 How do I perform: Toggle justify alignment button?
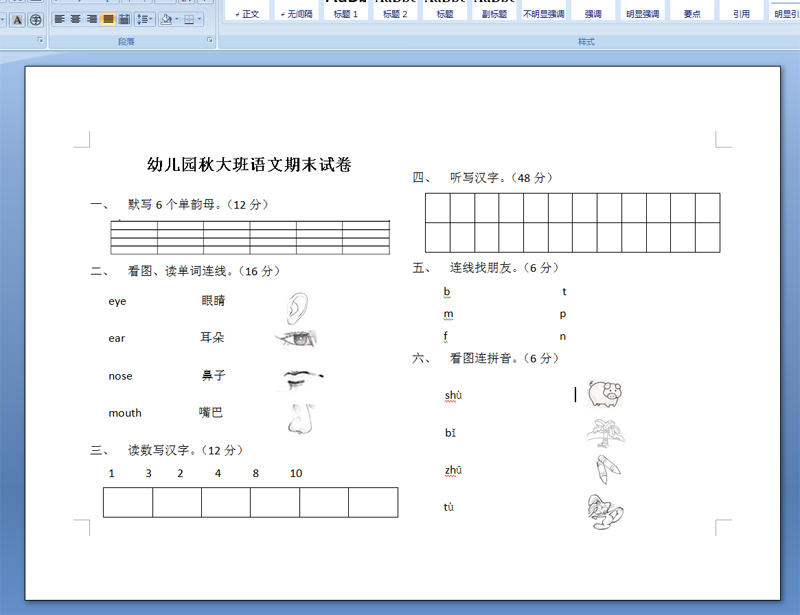(x=108, y=19)
